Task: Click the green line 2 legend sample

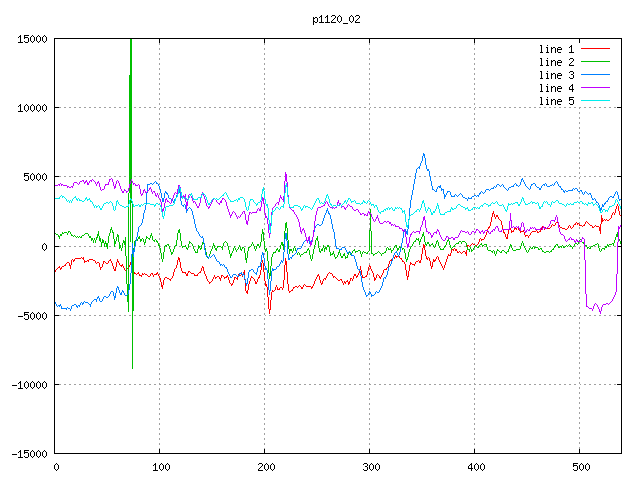Action: [x=595, y=62]
